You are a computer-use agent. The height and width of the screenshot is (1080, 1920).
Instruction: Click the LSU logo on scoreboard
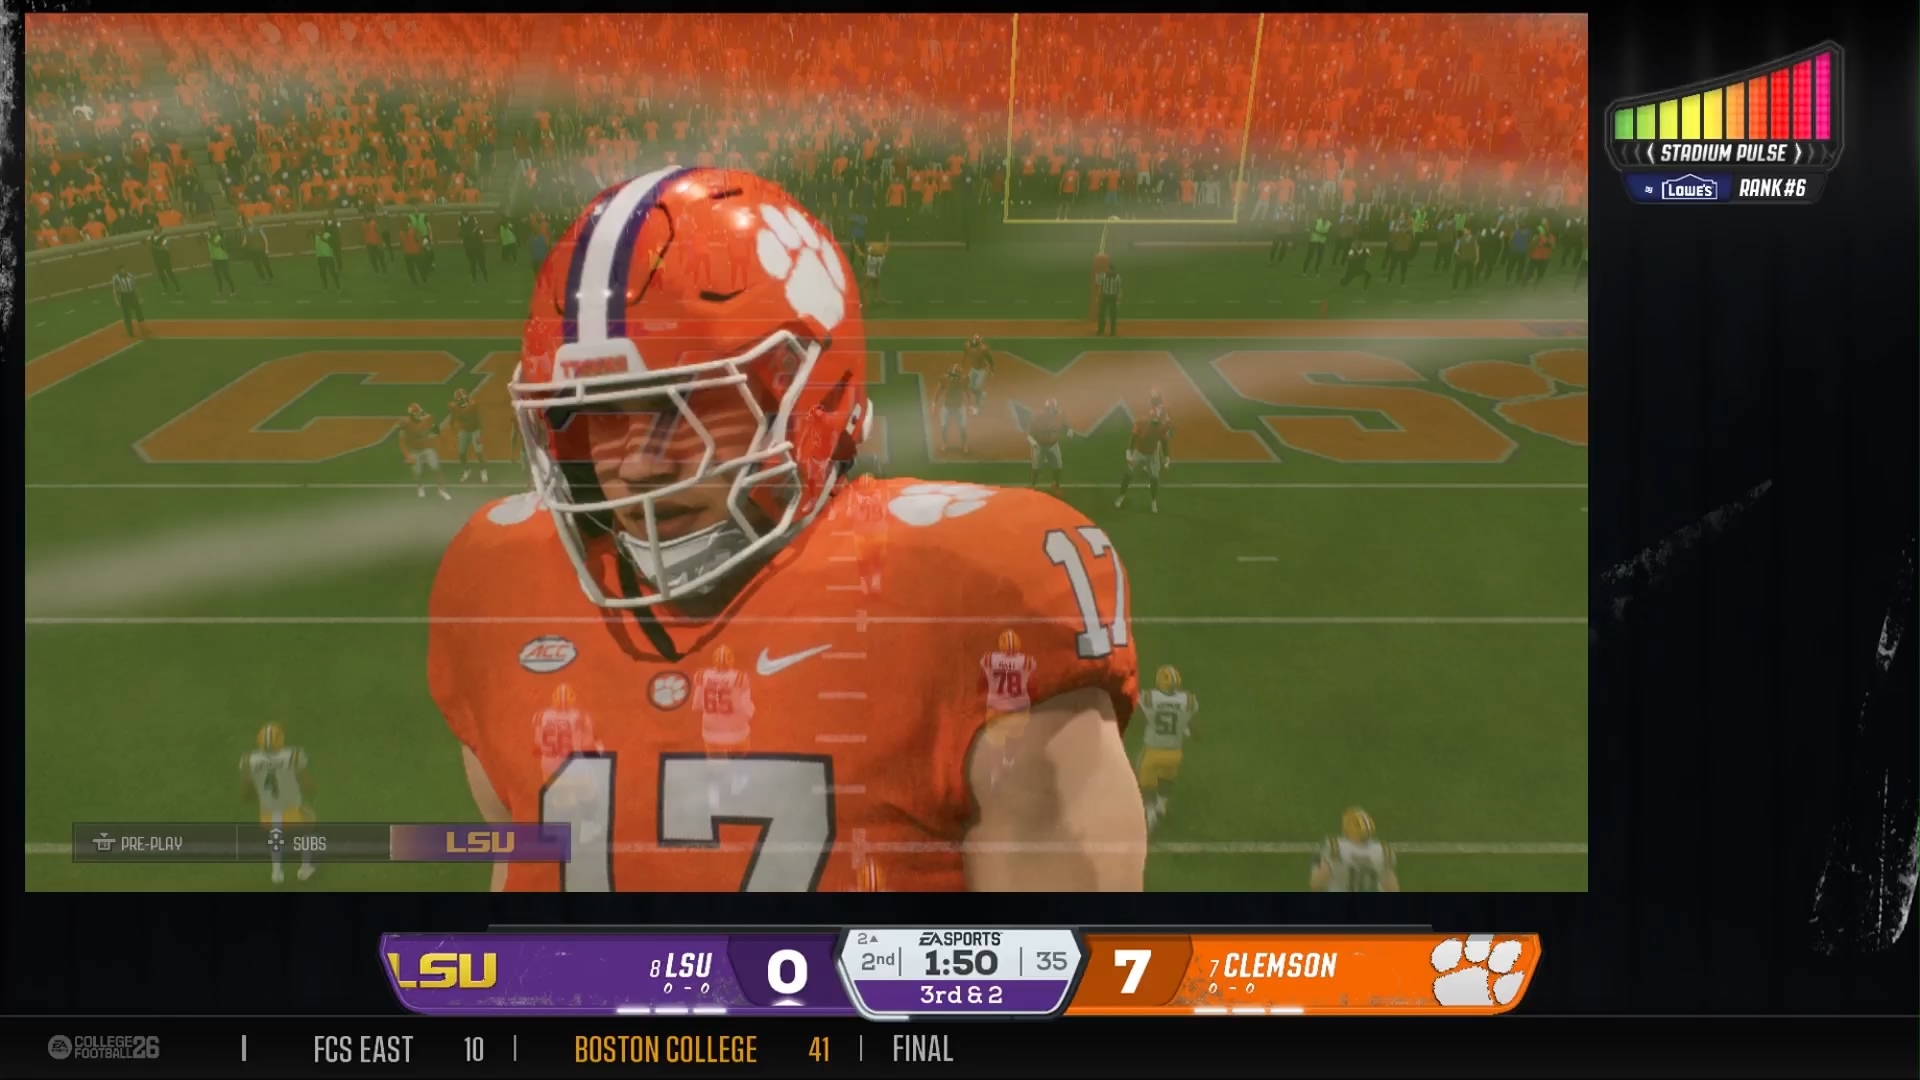444,970
